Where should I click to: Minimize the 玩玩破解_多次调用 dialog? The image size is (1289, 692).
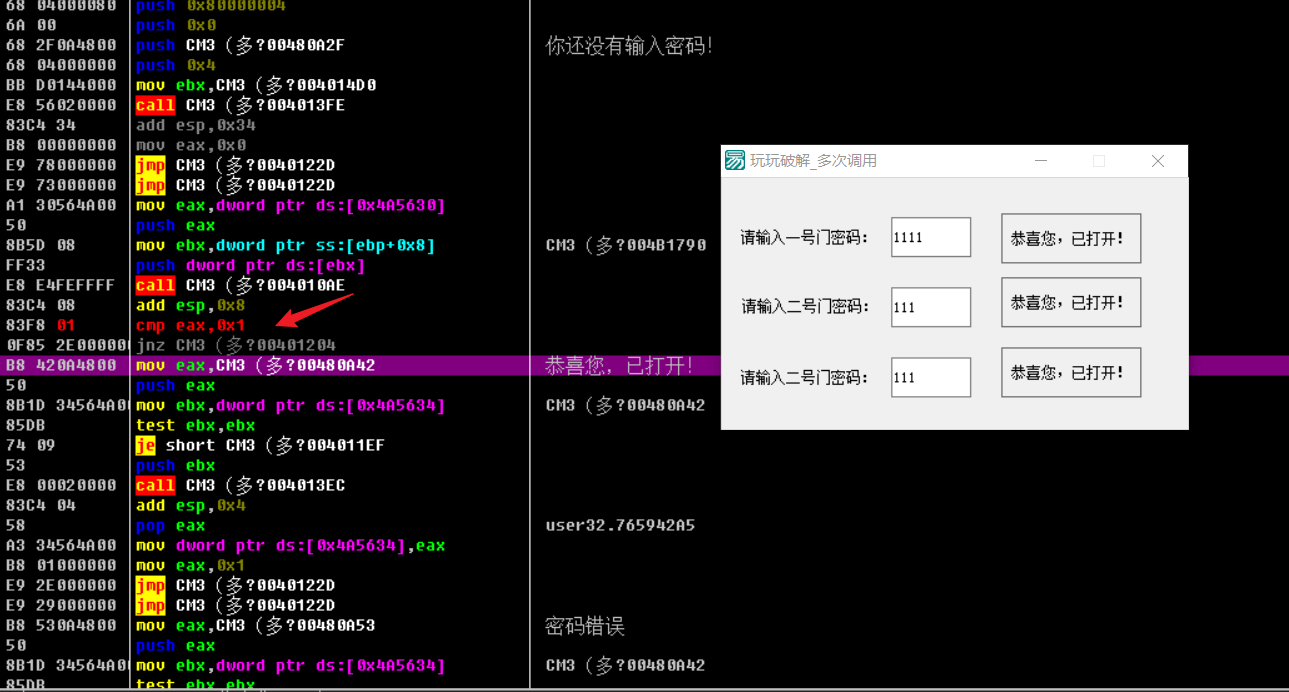tap(1040, 160)
